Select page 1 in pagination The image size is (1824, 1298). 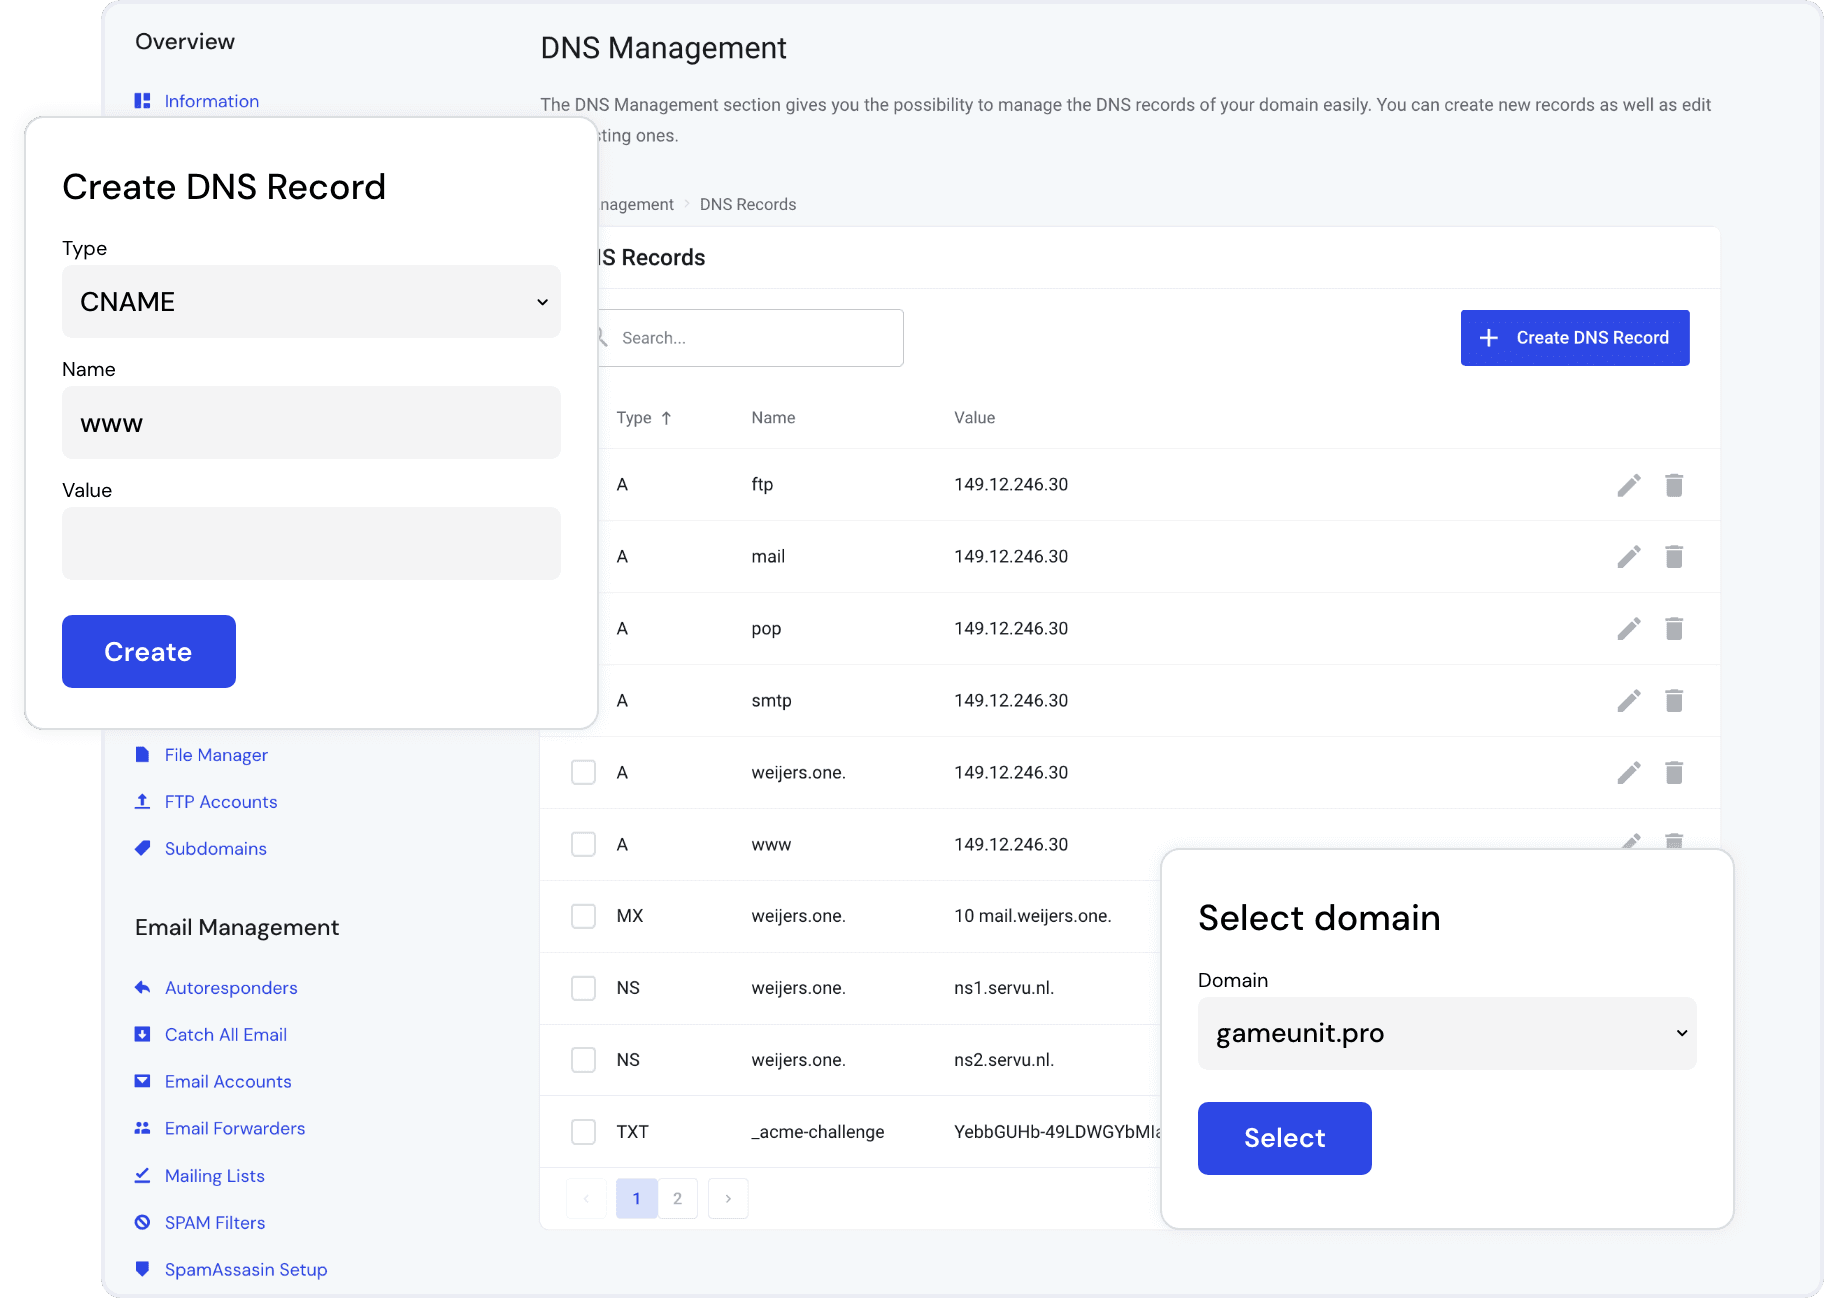pyautogui.click(x=636, y=1198)
